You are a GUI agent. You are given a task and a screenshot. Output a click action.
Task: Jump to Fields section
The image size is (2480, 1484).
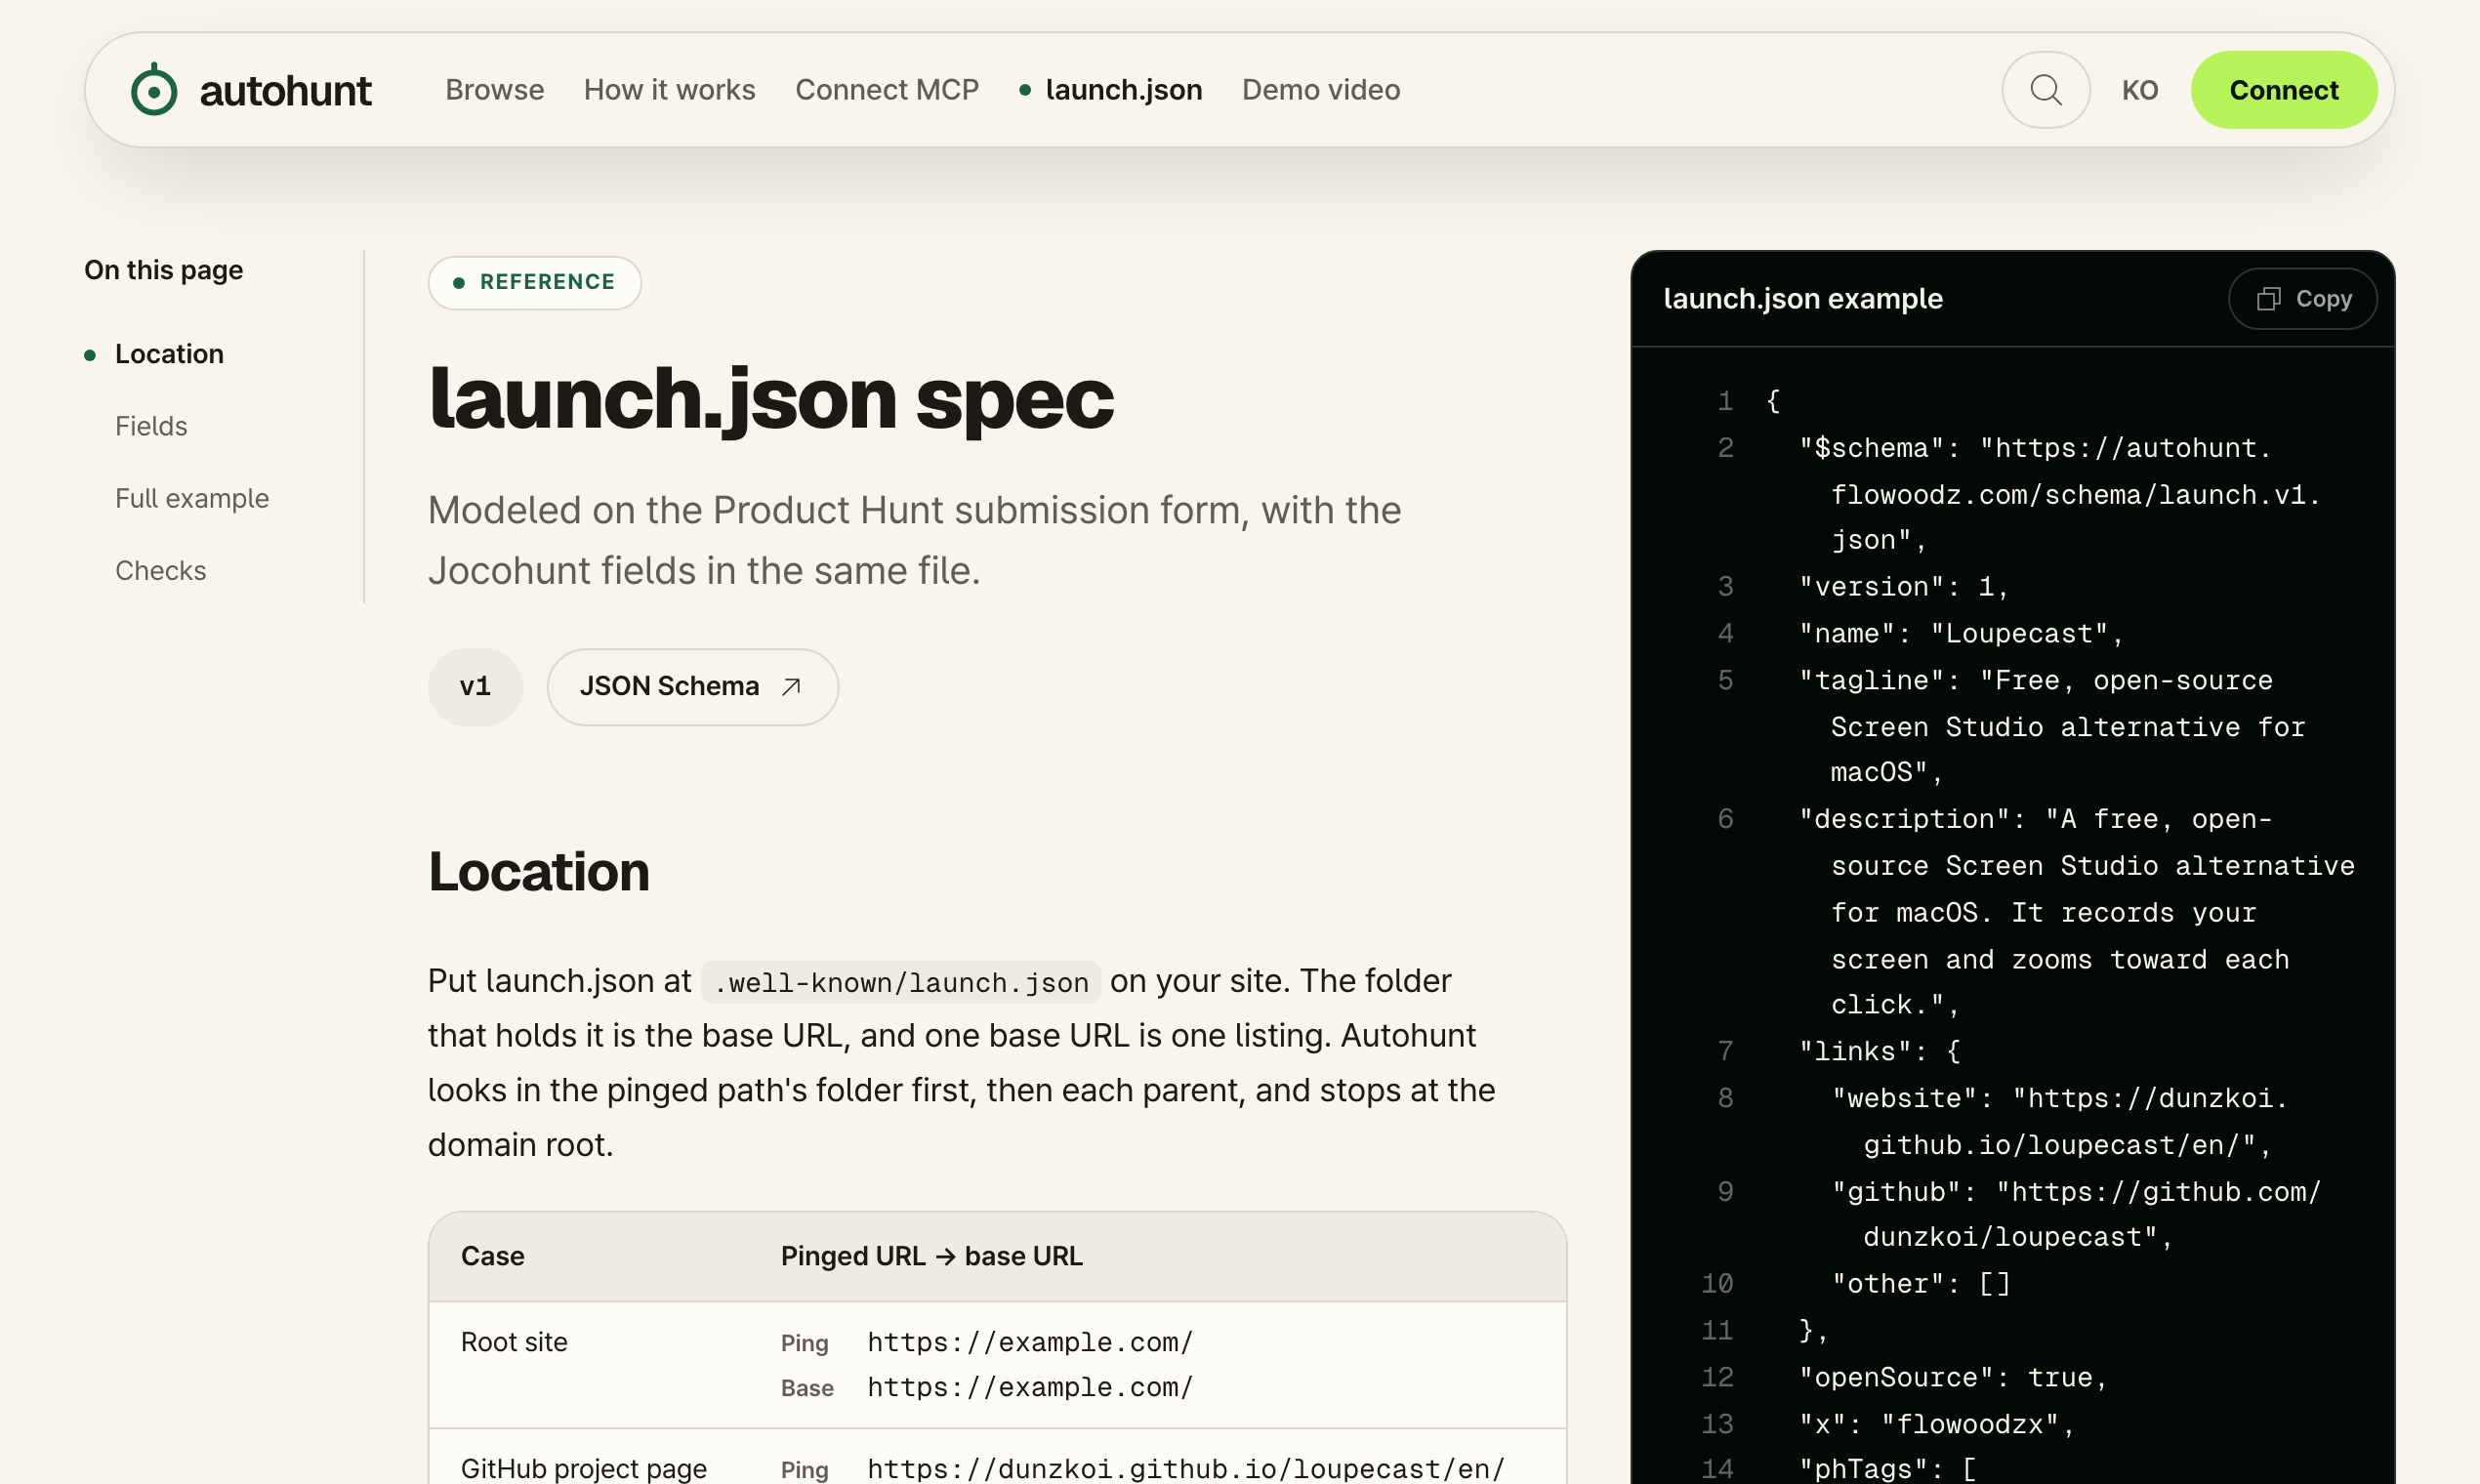[x=151, y=426]
